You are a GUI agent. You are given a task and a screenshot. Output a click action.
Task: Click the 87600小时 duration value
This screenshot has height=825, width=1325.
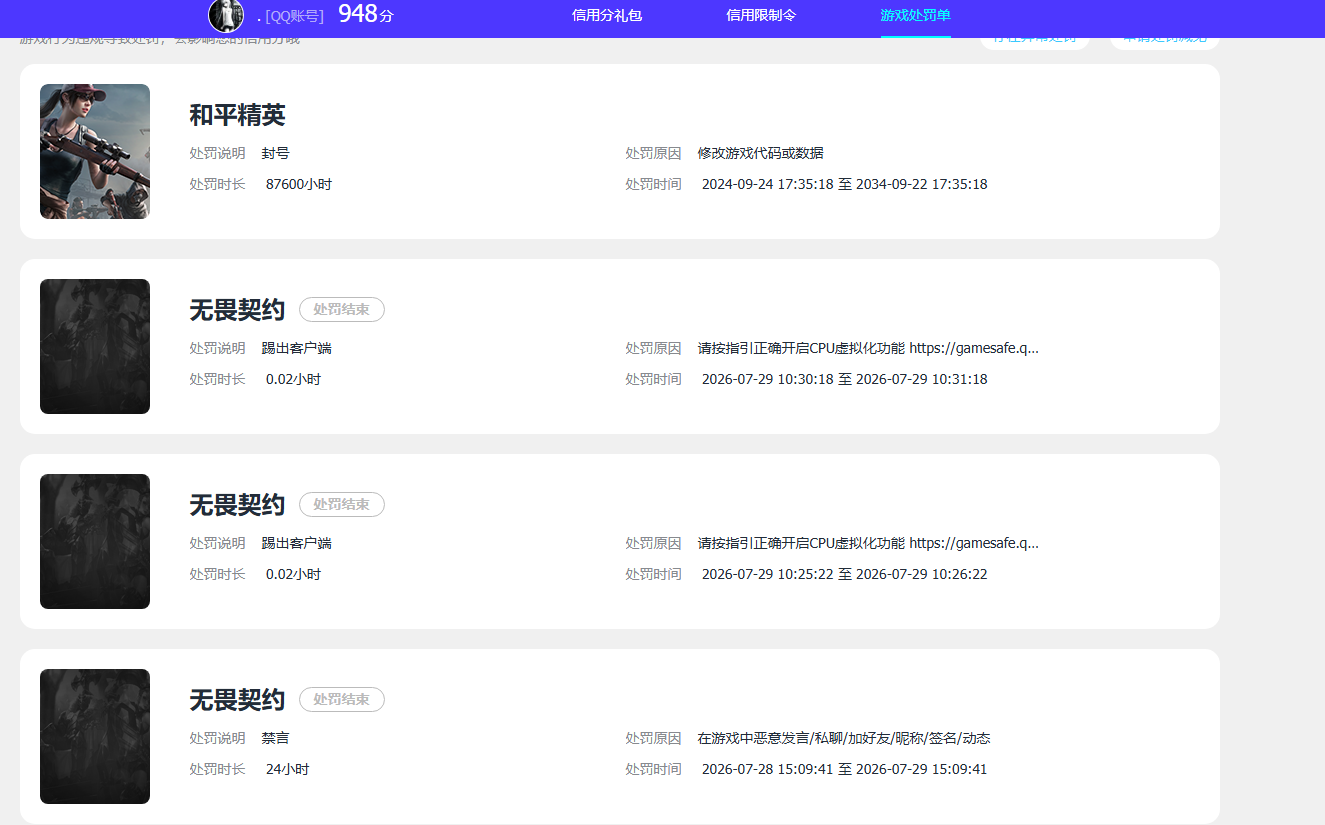point(299,184)
